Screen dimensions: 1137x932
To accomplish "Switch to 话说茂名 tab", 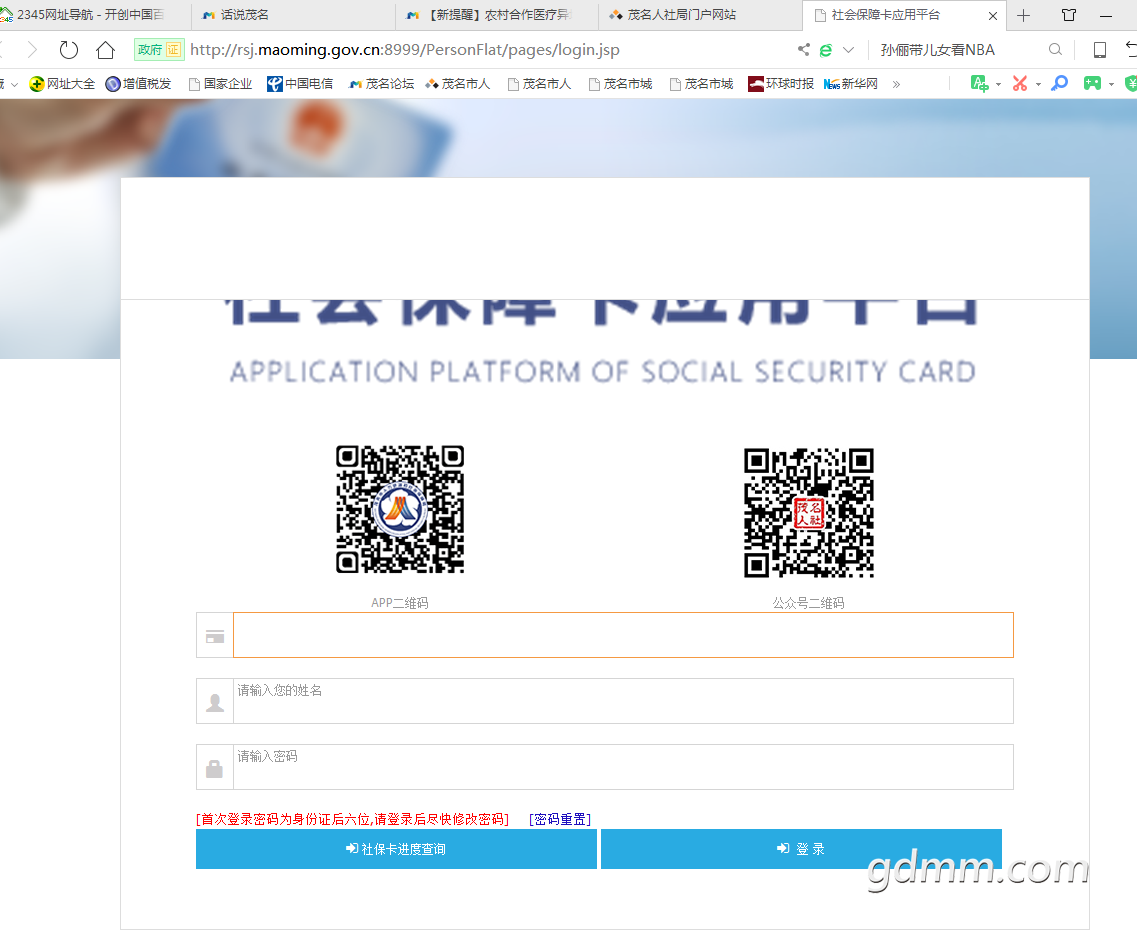I will (x=294, y=15).
